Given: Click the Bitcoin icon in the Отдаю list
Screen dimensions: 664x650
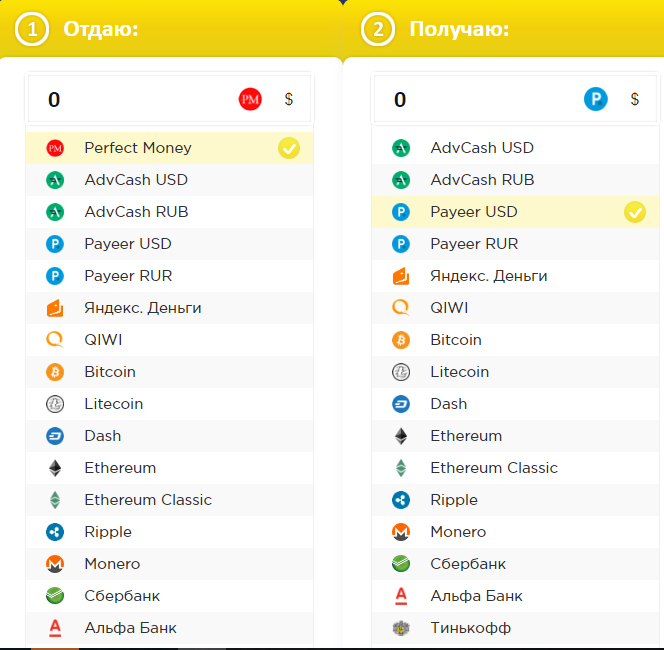Looking at the screenshot, I should (x=55, y=372).
